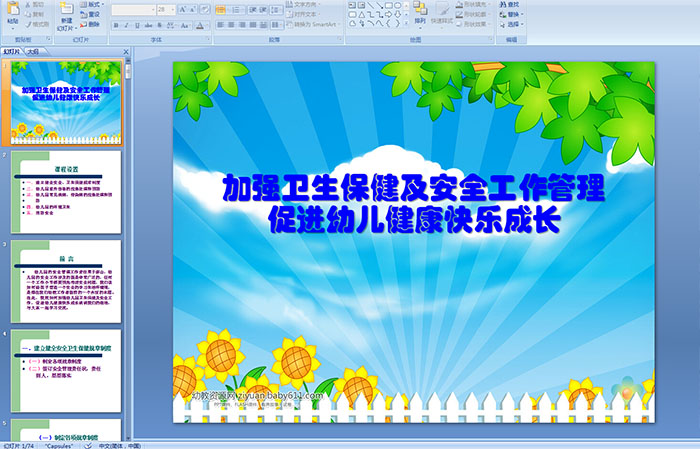Select the Right Arrow block shape

pos(388,15)
